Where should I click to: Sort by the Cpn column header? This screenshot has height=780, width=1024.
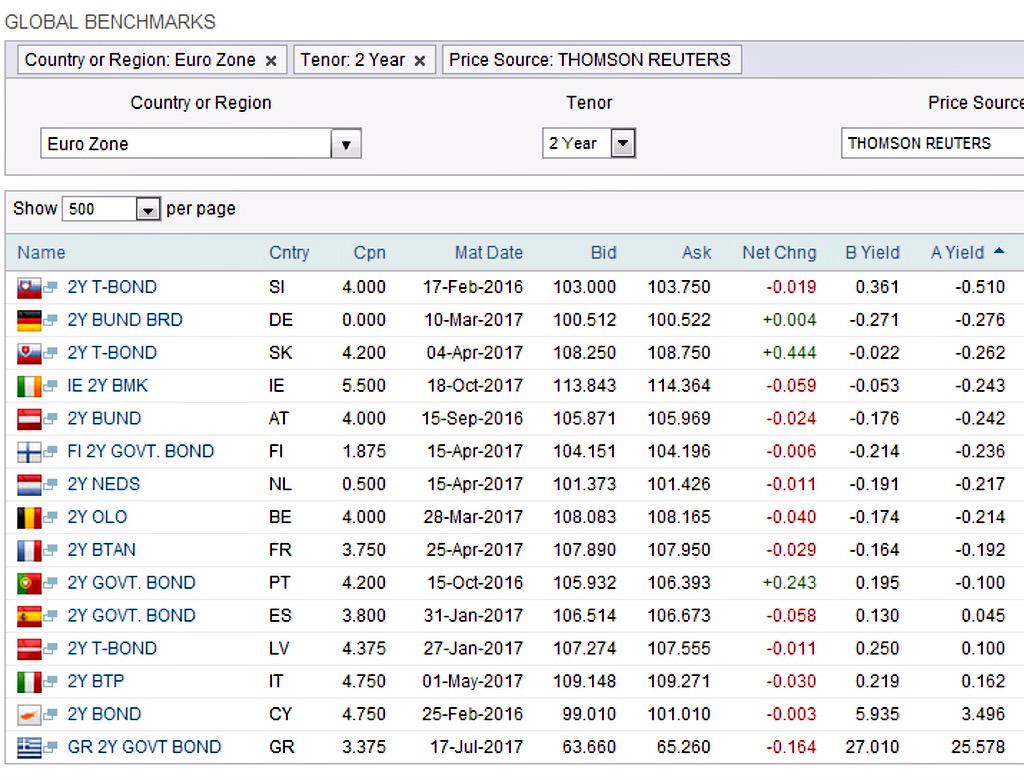[370, 253]
